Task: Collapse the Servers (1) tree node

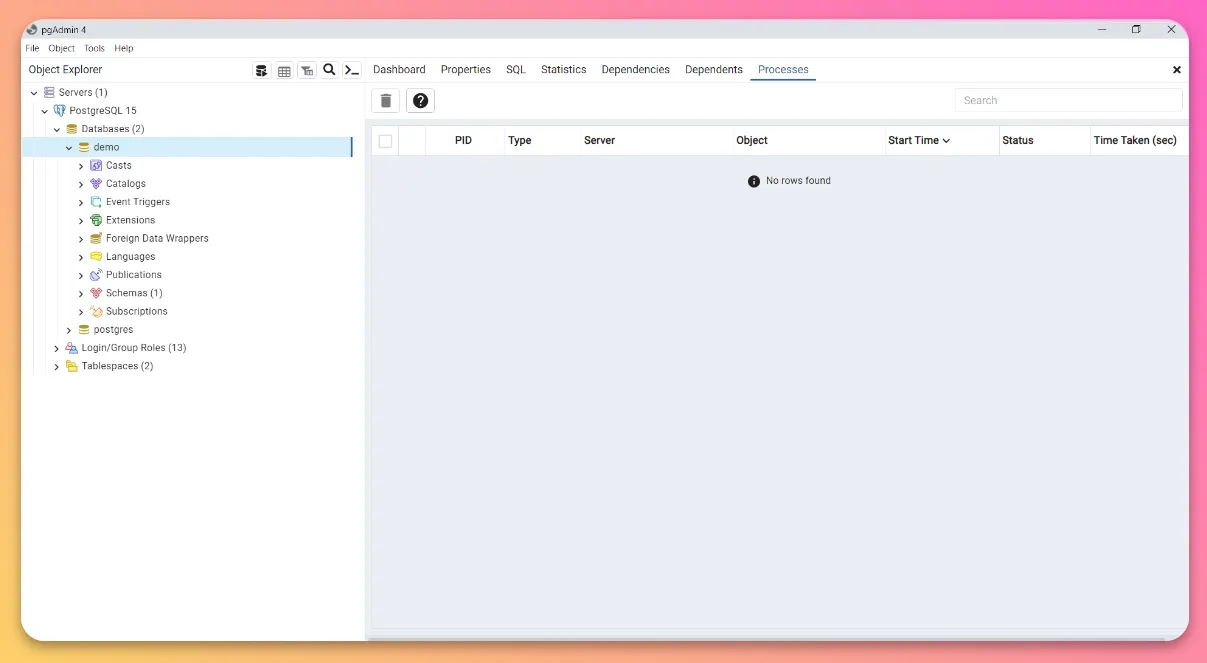Action: coord(34,93)
